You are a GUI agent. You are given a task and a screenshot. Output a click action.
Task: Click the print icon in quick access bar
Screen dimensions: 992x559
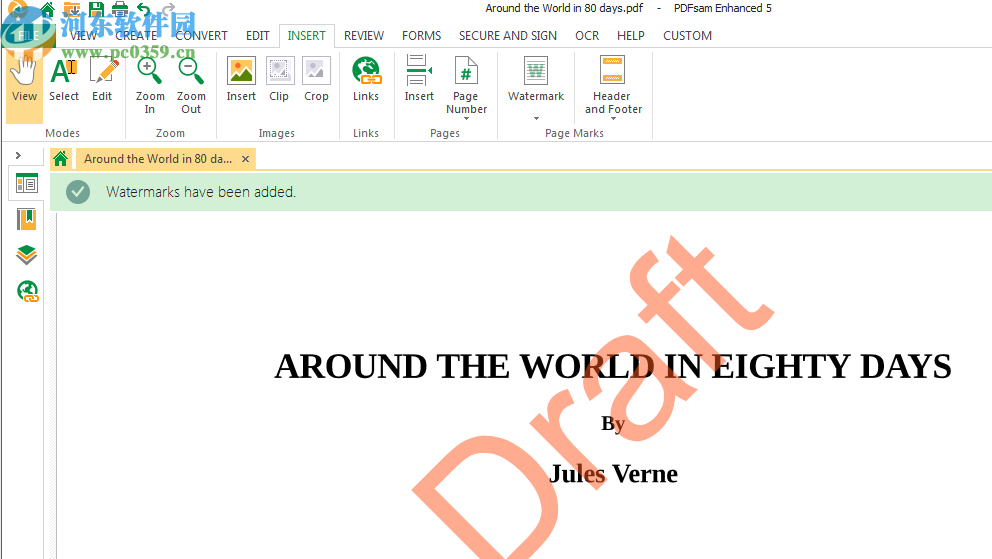[x=120, y=9]
